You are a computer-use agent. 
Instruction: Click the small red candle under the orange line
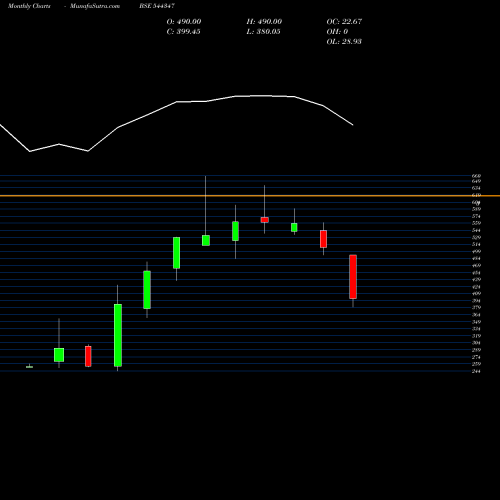[265, 220]
